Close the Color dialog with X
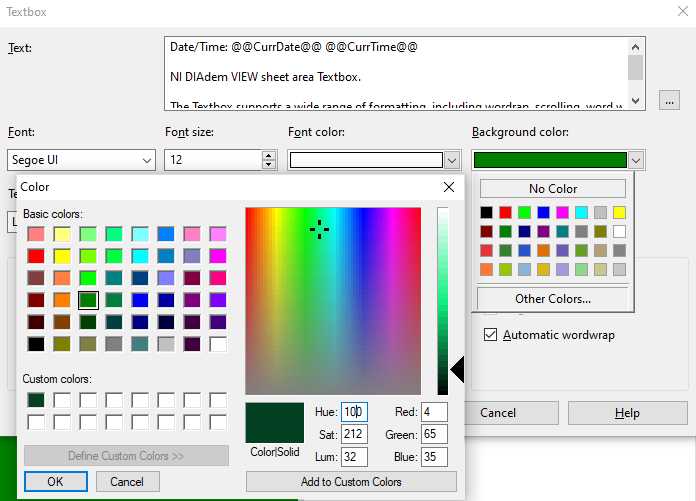 point(449,187)
